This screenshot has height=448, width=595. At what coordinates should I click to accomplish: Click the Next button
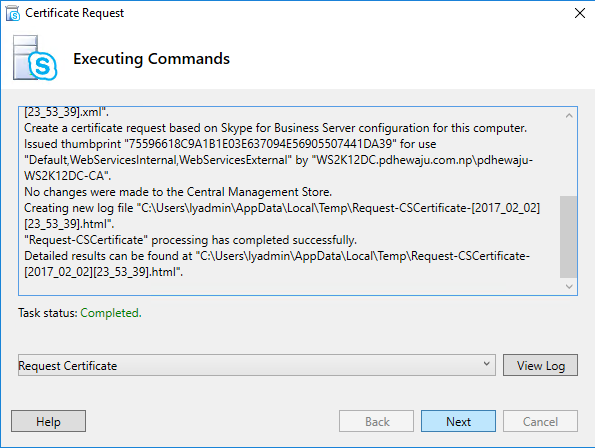click(x=458, y=421)
